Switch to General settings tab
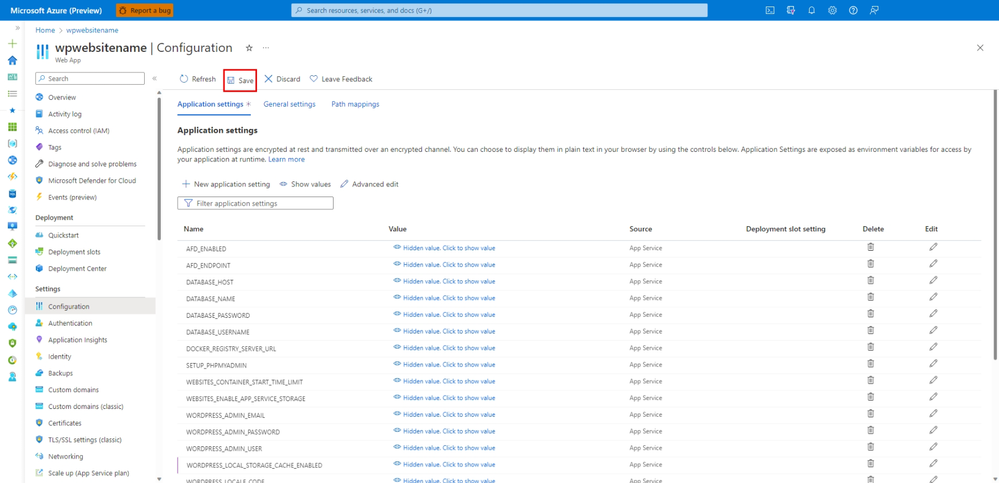 289,105
